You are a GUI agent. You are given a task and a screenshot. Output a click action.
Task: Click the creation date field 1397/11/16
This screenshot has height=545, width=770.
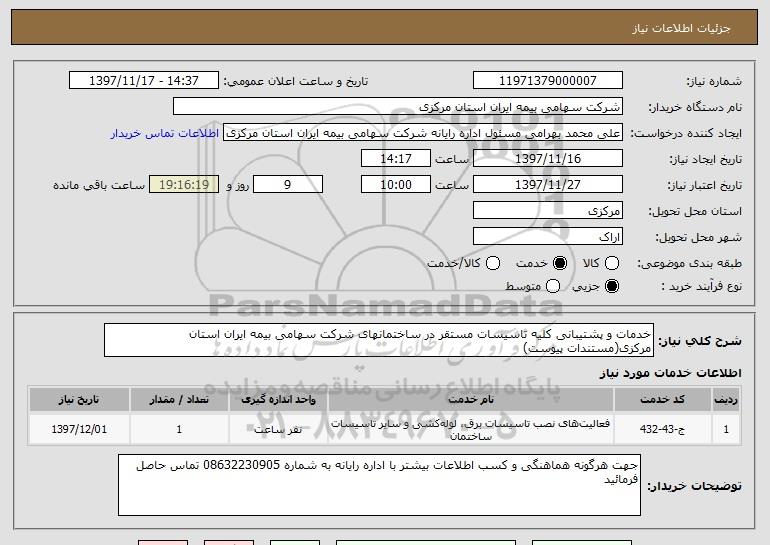coord(548,159)
